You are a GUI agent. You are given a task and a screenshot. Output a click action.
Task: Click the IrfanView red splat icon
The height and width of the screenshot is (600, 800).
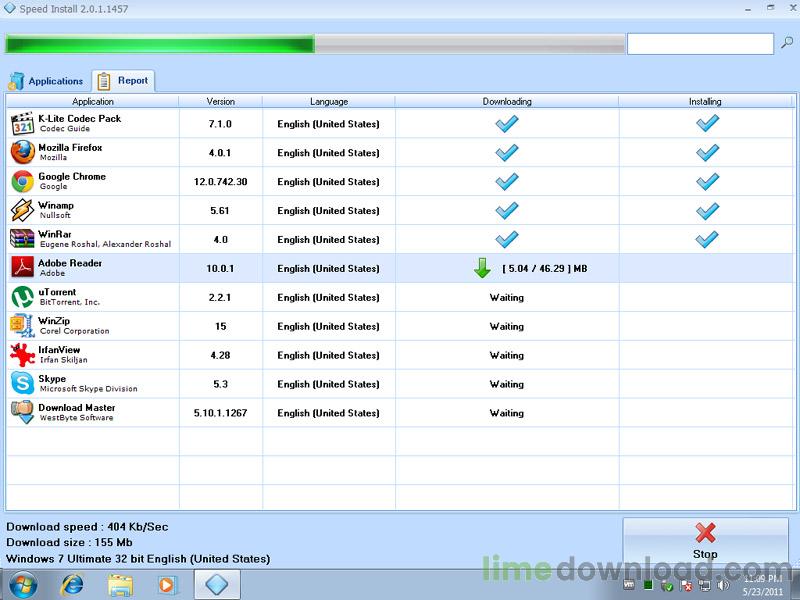[x=22, y=355]
